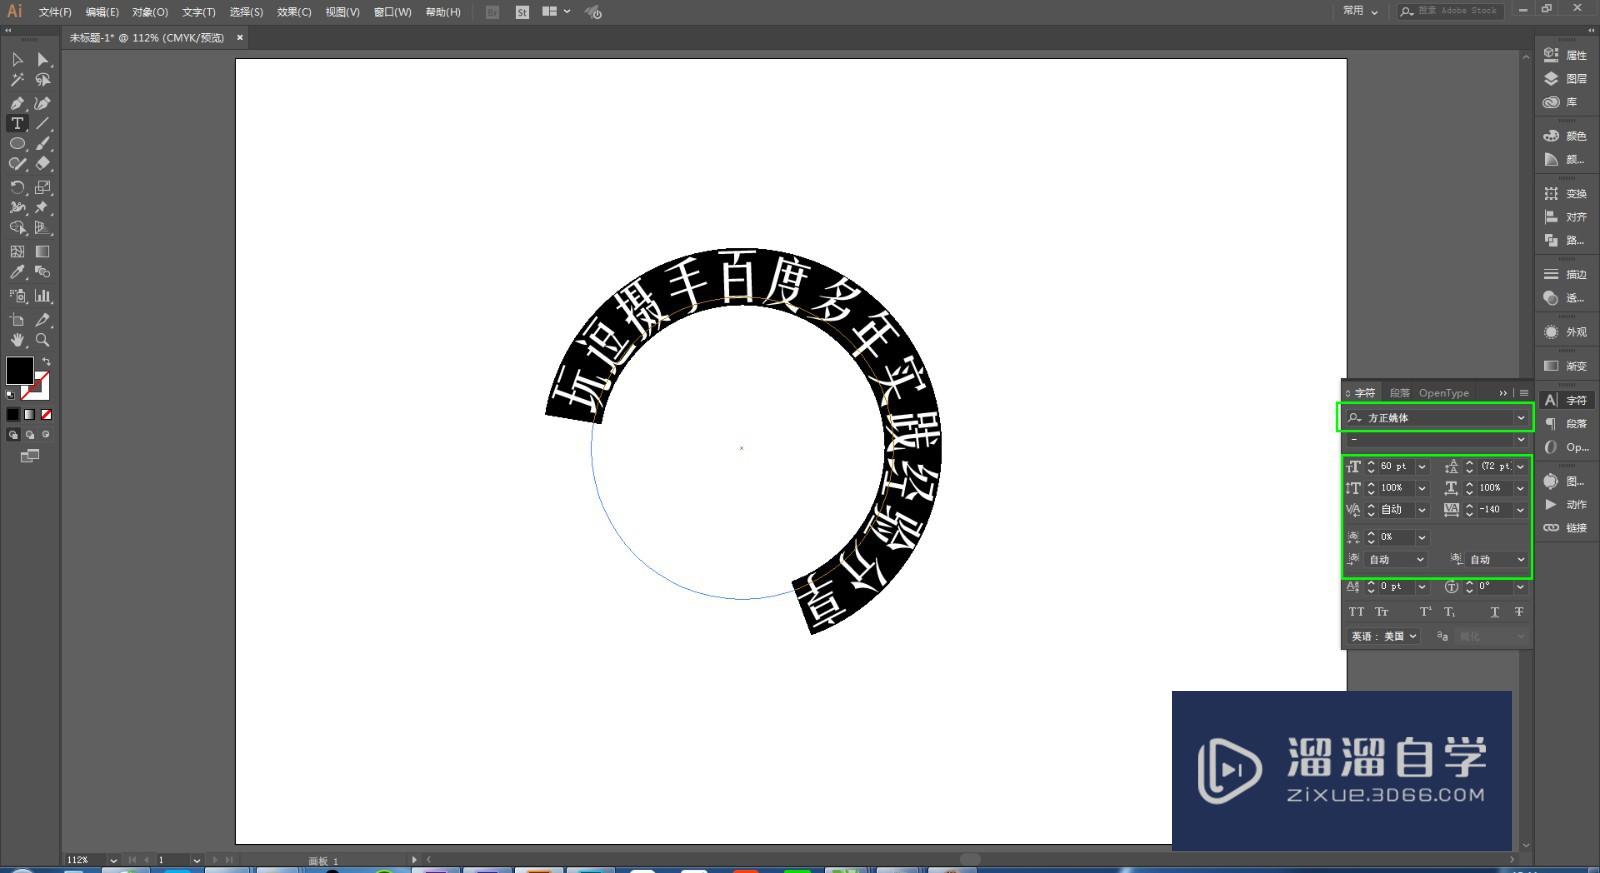The width and height of the screenshot is (1600, 873).
Task: Open the 描边 stroke panel
Action: [x=1565, y=274]
